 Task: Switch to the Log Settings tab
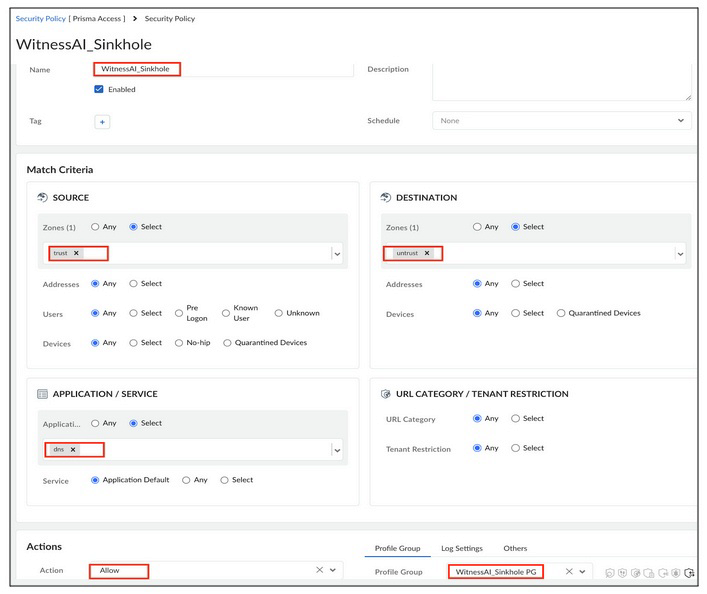[x=461, y=548]
